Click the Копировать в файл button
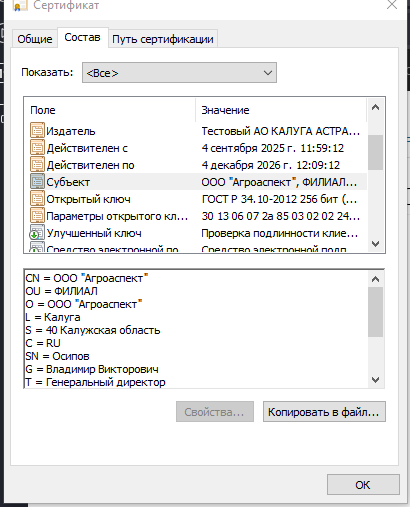 pos(324,412)
